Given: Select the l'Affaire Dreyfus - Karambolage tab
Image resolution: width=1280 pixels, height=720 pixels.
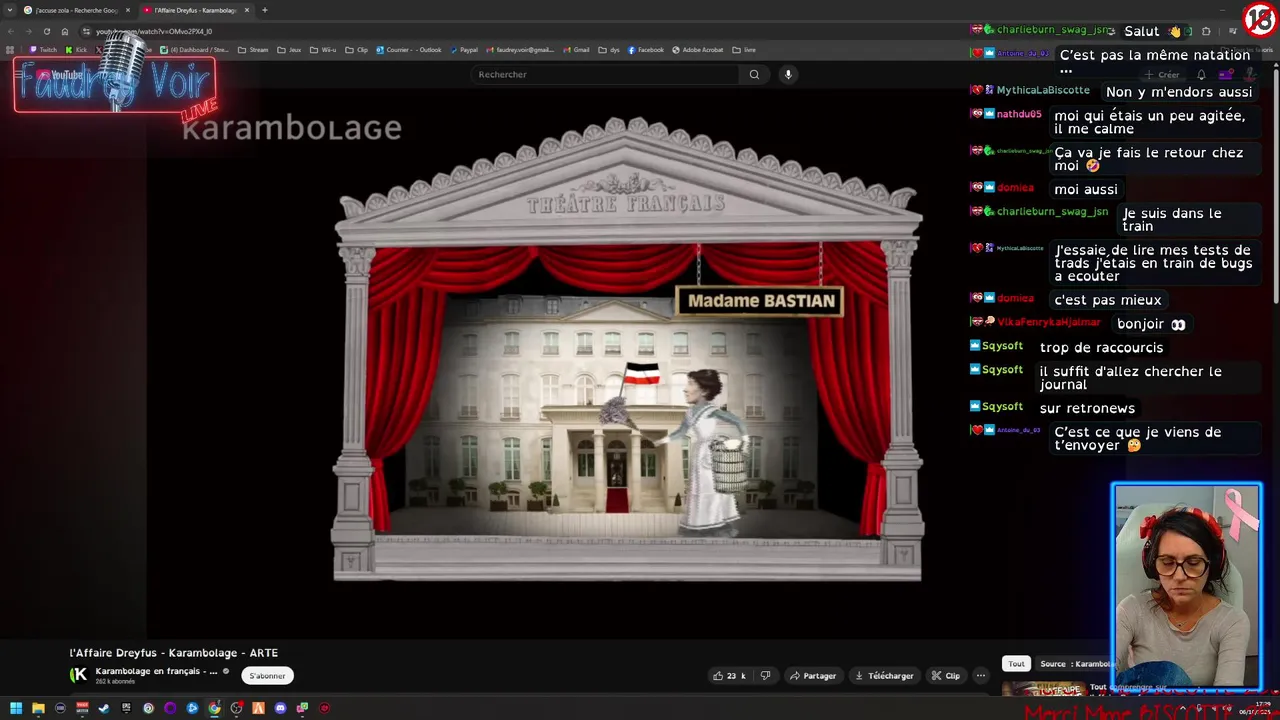Looking at the screenshot, I should [194, 10].
